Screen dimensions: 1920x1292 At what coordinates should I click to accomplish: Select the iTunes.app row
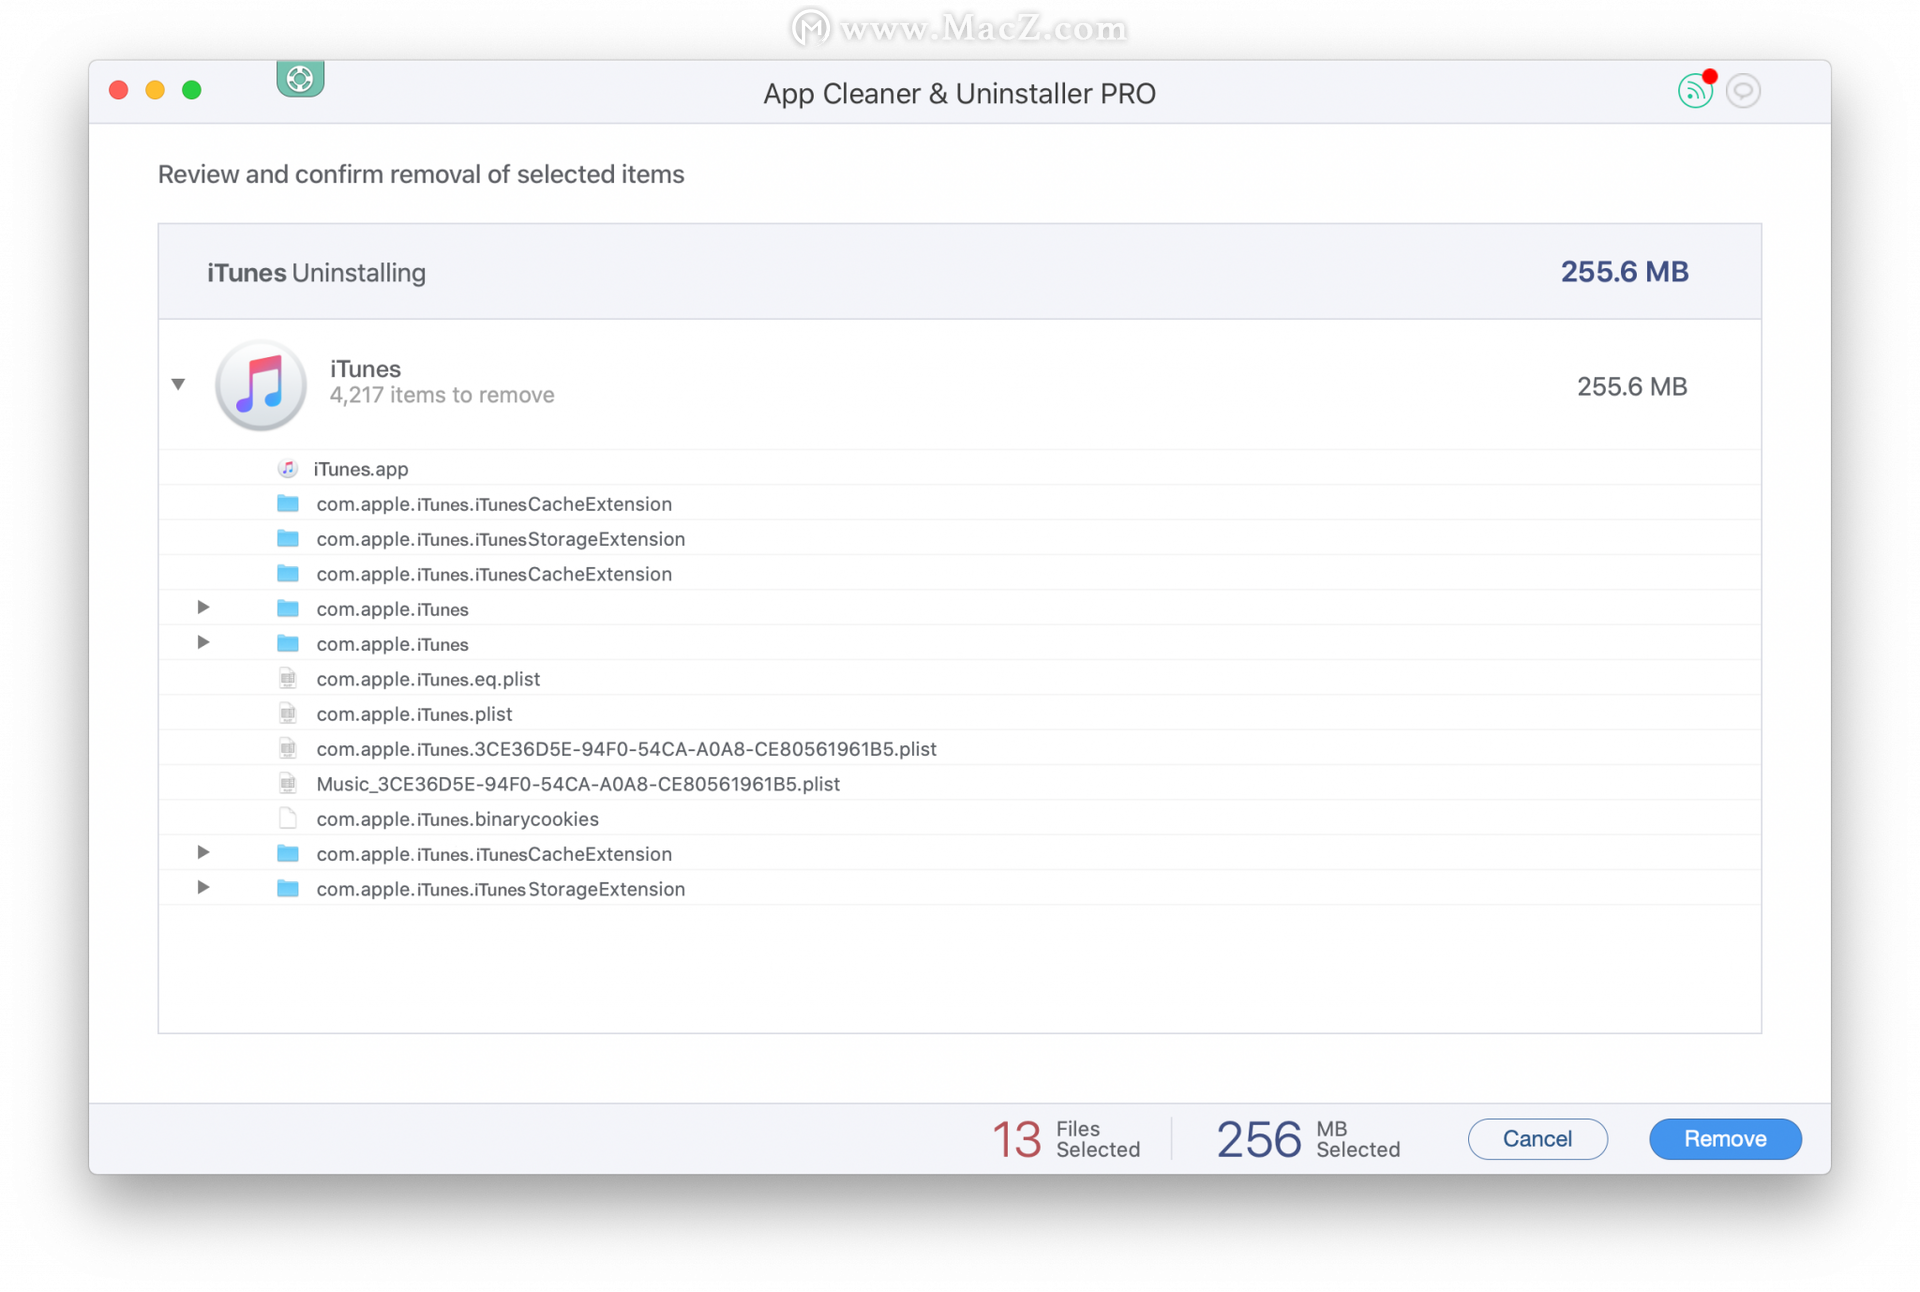click(x=959, y=468)
